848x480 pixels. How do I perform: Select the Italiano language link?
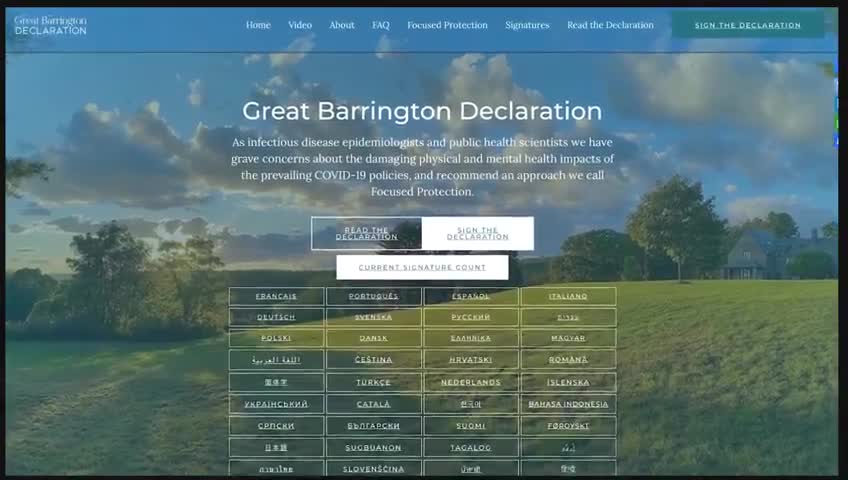[568, 296]
